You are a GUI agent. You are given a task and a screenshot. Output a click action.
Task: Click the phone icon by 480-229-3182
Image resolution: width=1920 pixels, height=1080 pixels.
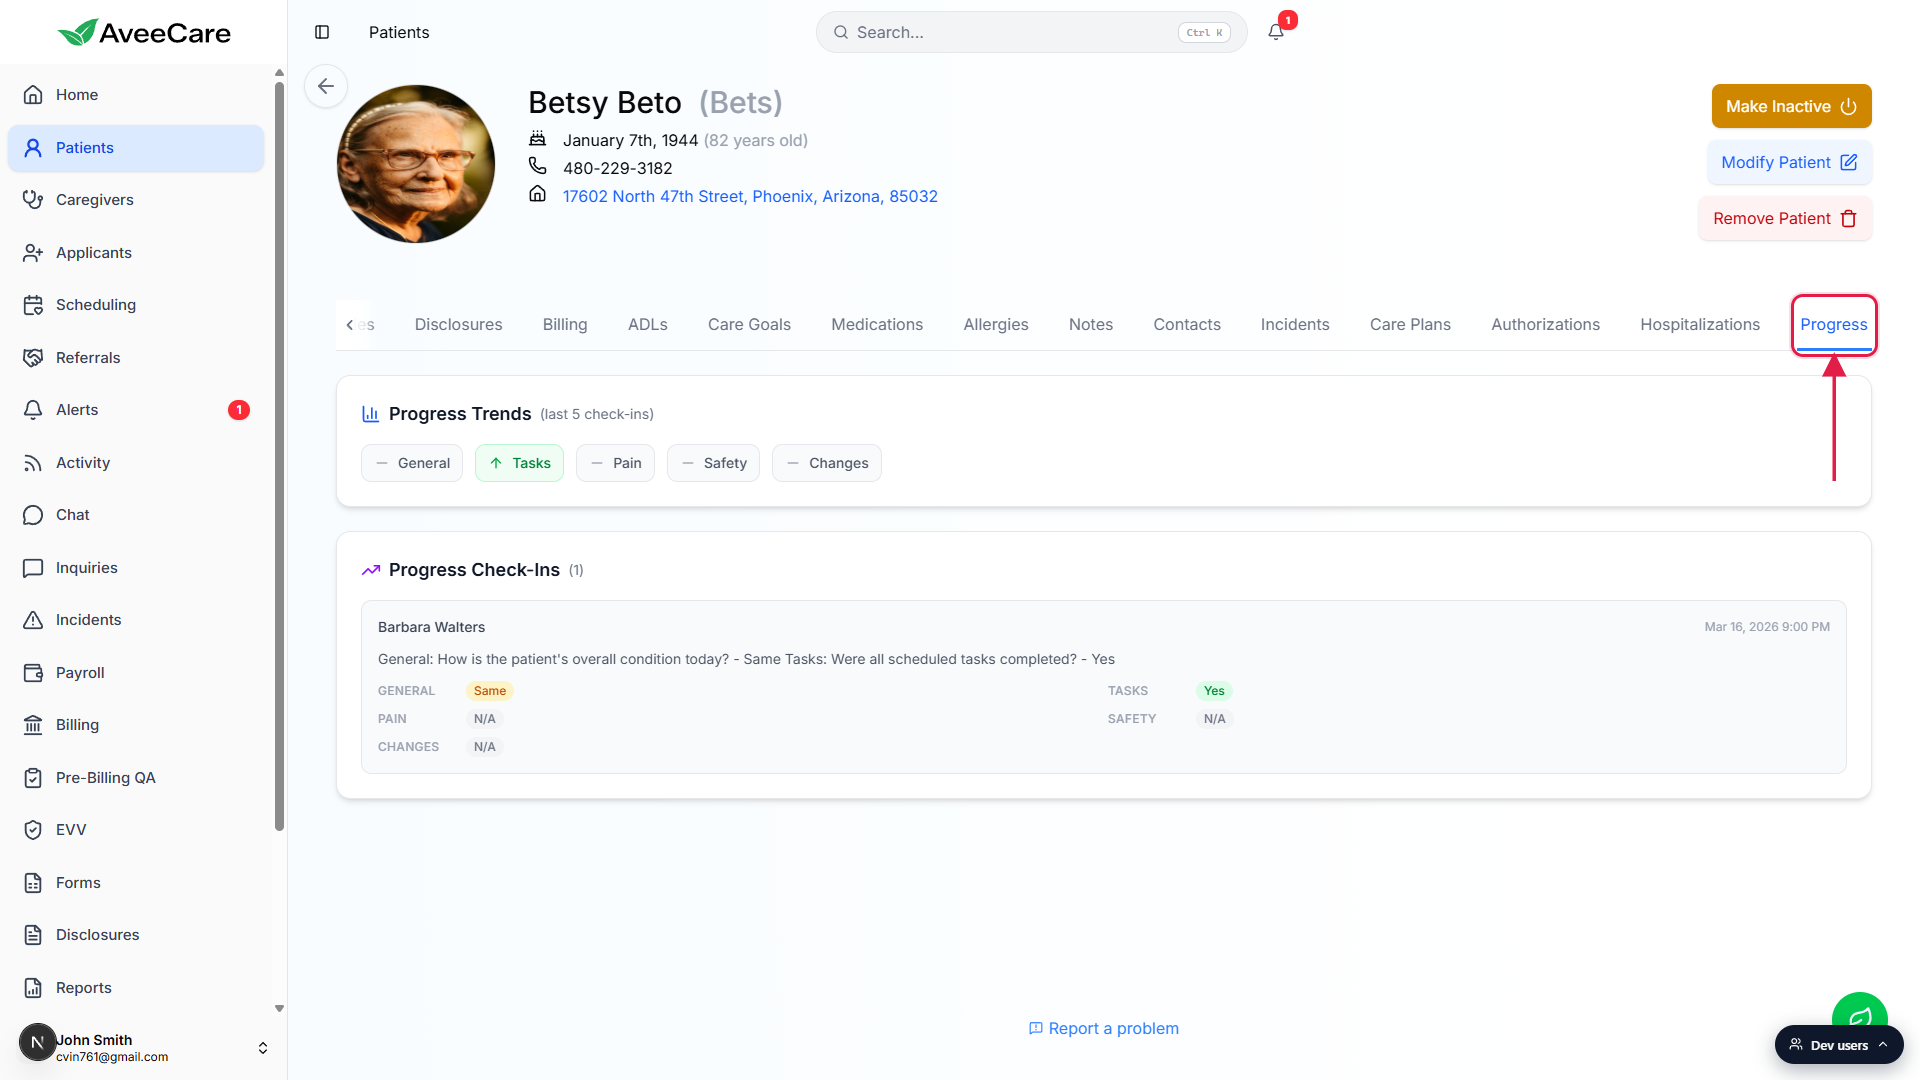point(537,166)
